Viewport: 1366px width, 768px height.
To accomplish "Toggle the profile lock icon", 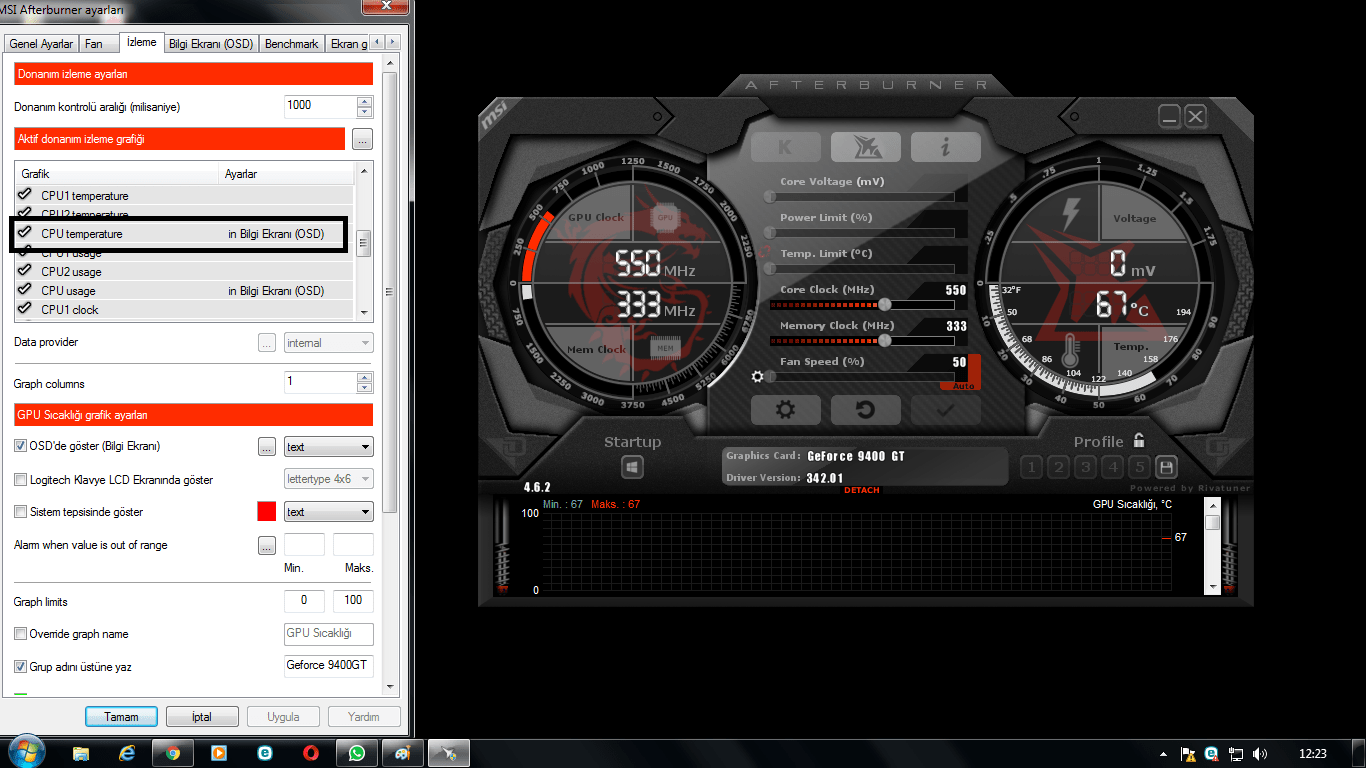I will pyautogui.click(x=1138, y=440).
